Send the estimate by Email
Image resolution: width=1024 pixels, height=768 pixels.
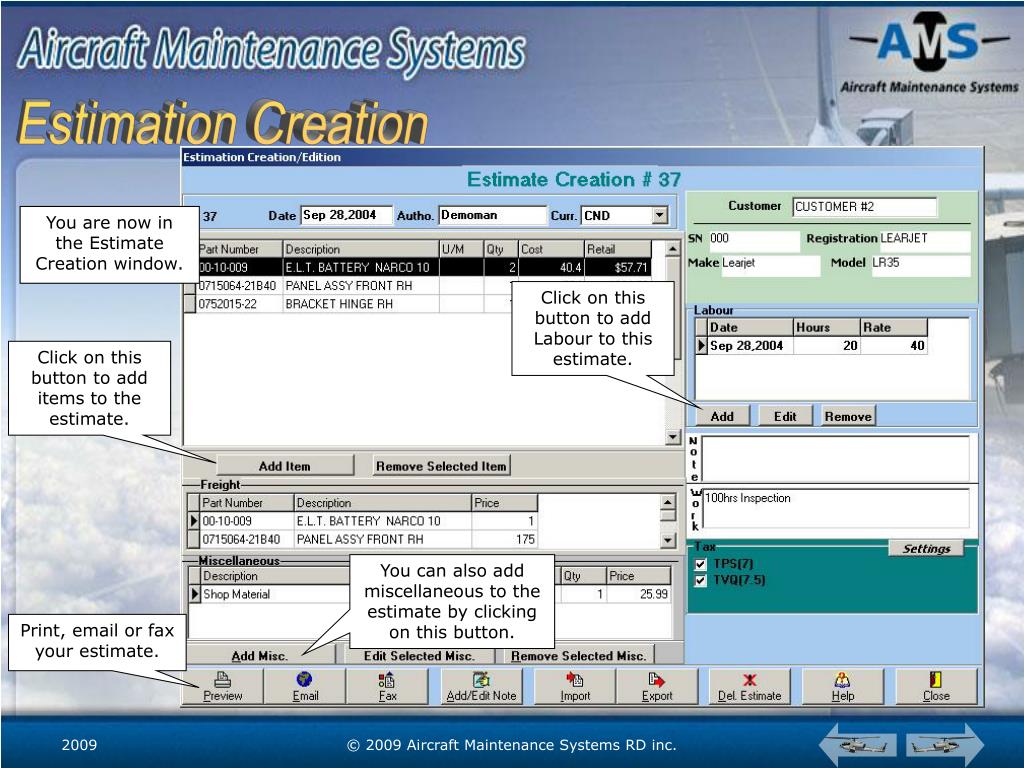tap(305, 686)
